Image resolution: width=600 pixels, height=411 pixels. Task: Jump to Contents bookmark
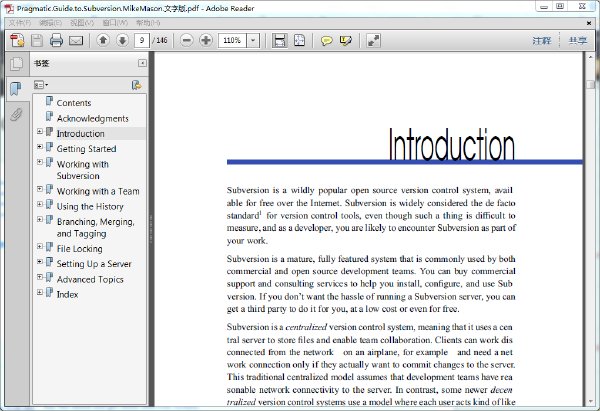pyautogui.click(x=74, y=103)
